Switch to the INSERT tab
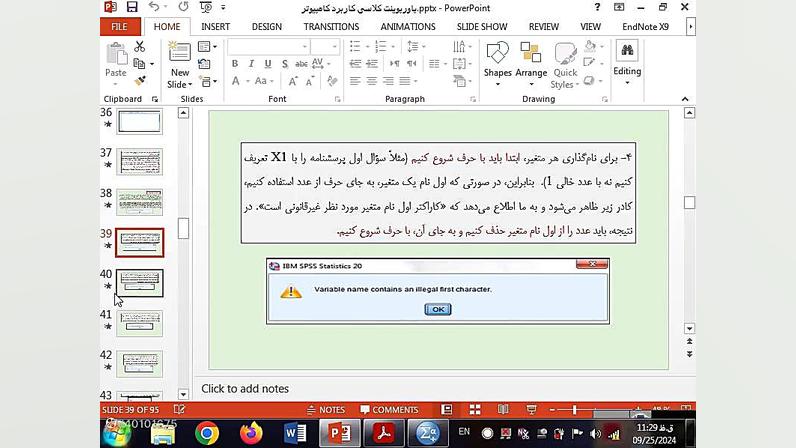Viewport: 796px width, 448px height. click(x=215, y=27)
